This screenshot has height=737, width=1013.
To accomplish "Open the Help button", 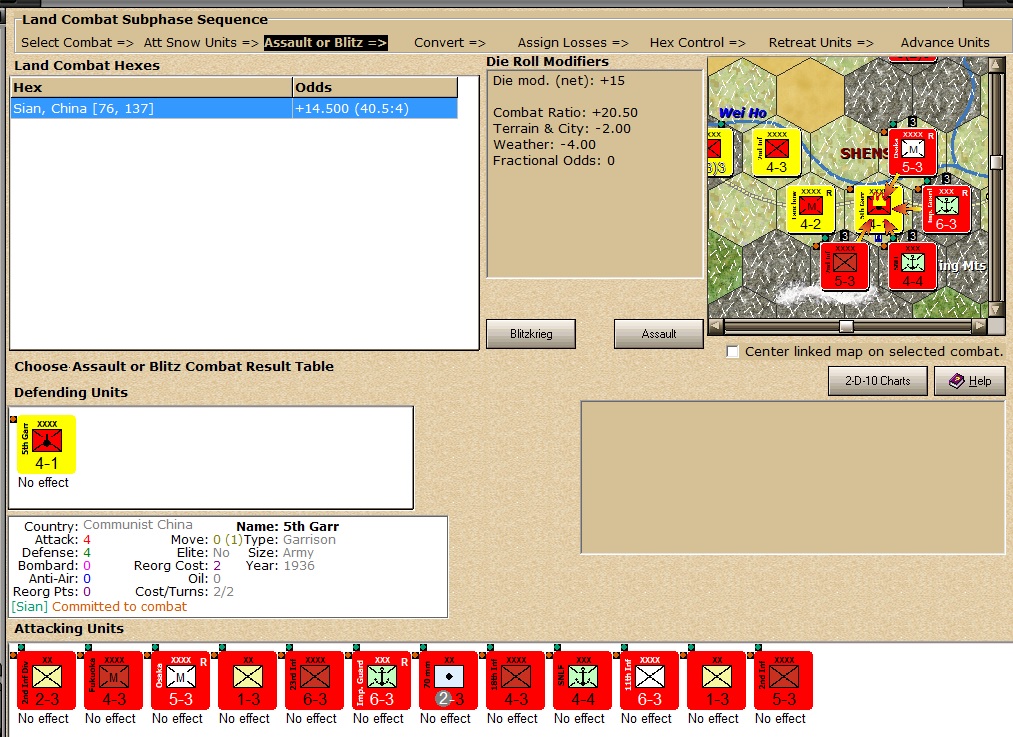I will pyautogui.click(x=970, y=381).
